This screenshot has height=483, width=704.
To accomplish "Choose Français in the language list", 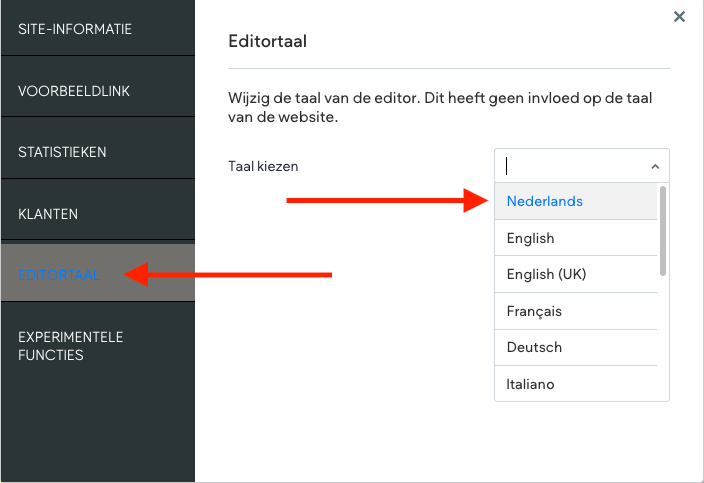I will [535, 311].
